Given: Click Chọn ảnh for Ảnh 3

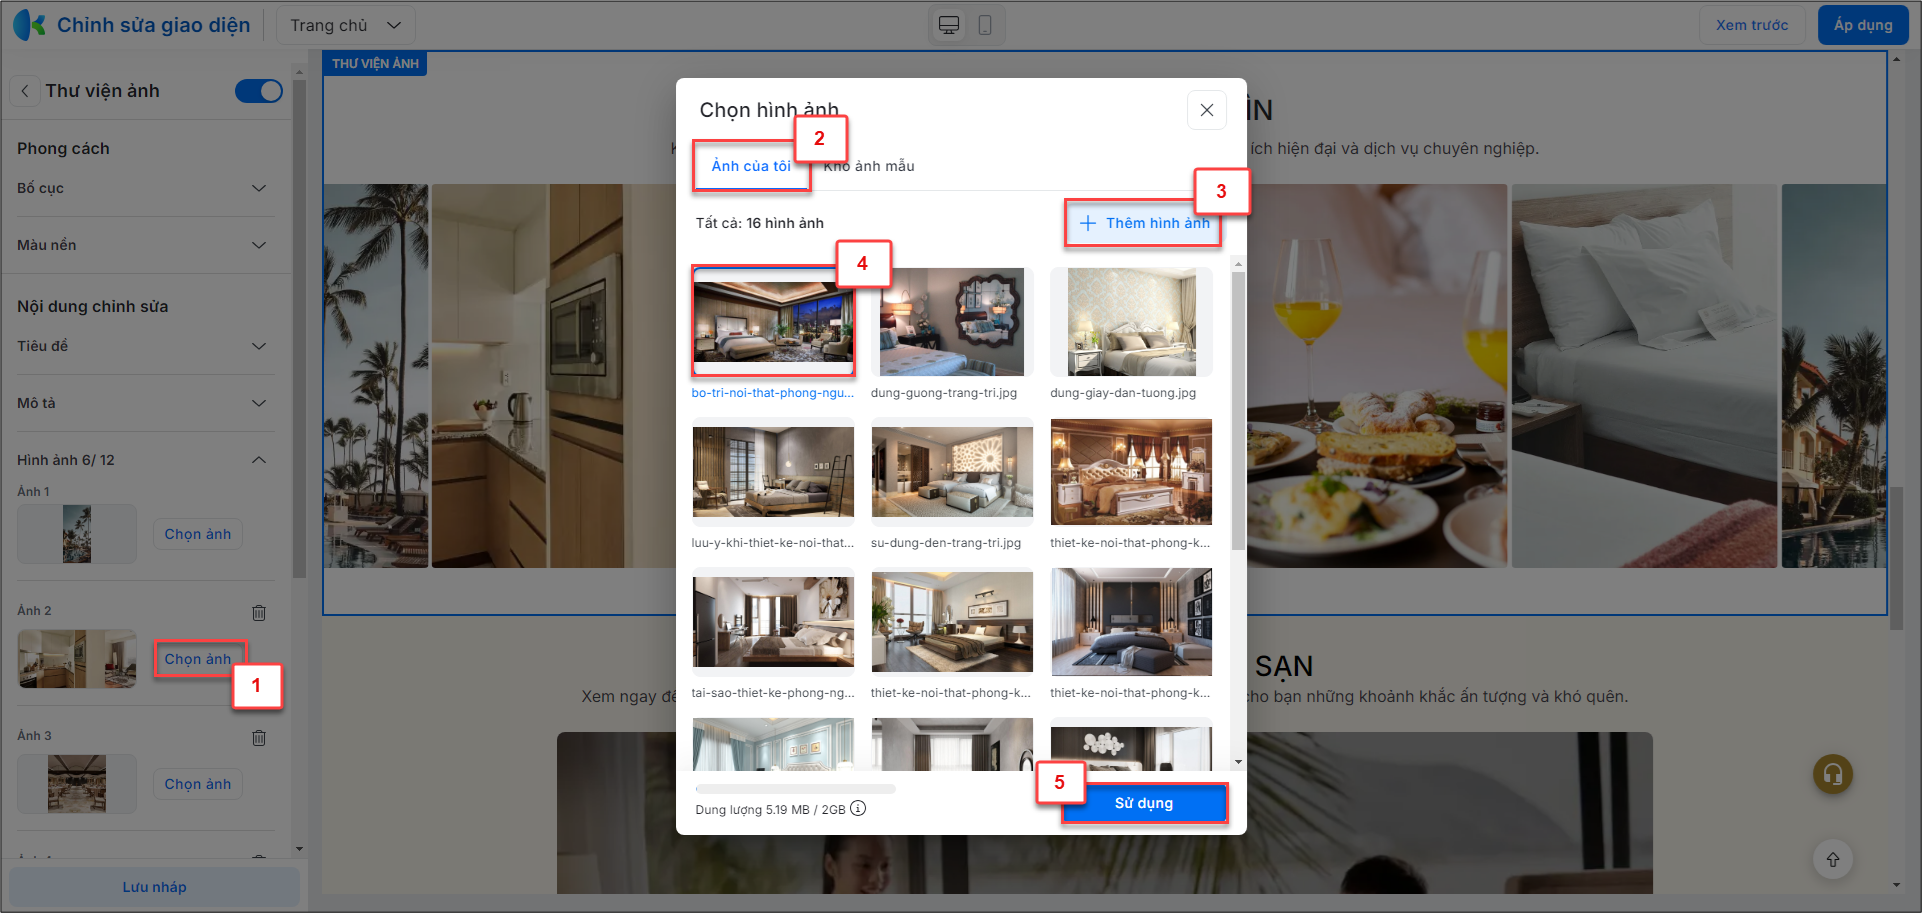Looking at the screenshot, I should click(x=198, y=784).
